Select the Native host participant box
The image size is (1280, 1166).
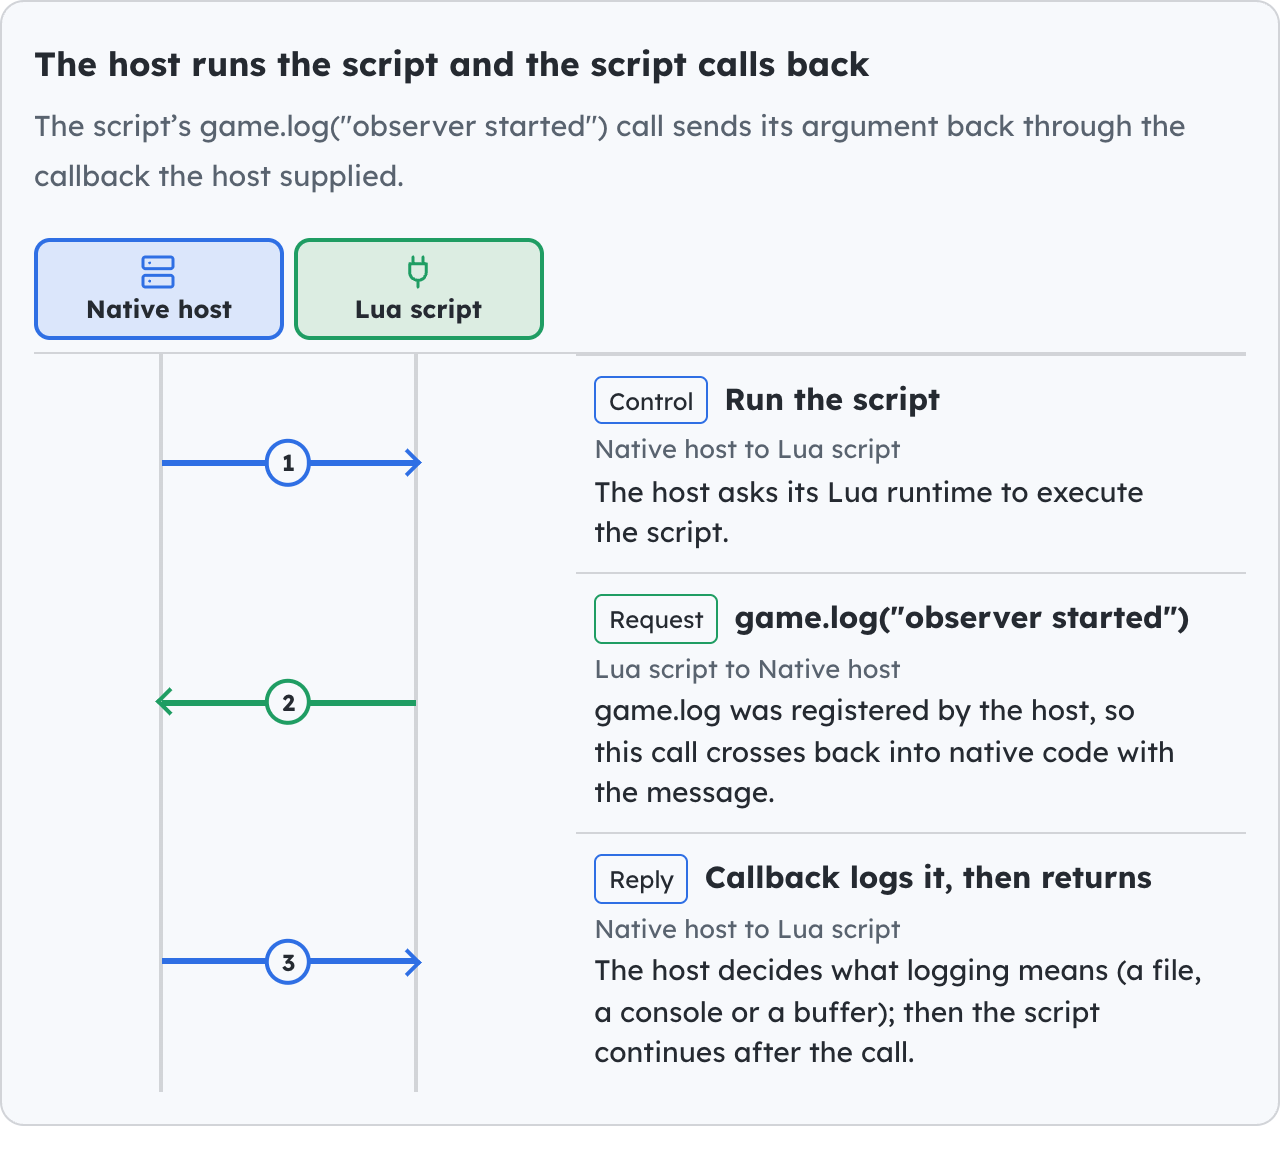point(159,289)
